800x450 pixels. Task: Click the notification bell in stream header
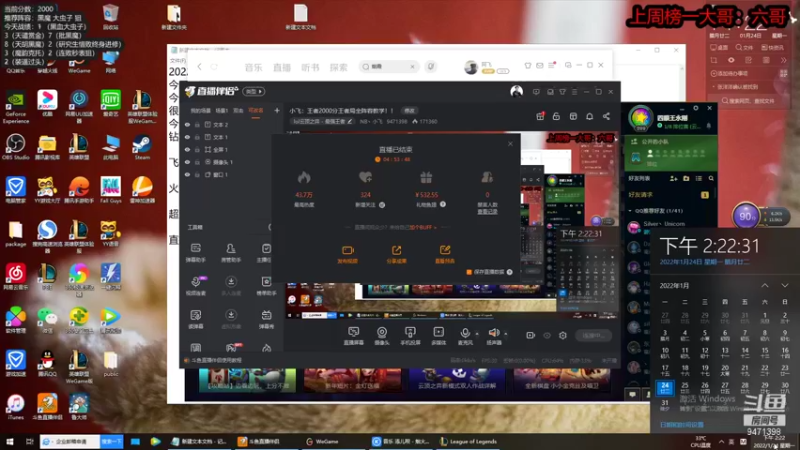click(x=589, y=116)
